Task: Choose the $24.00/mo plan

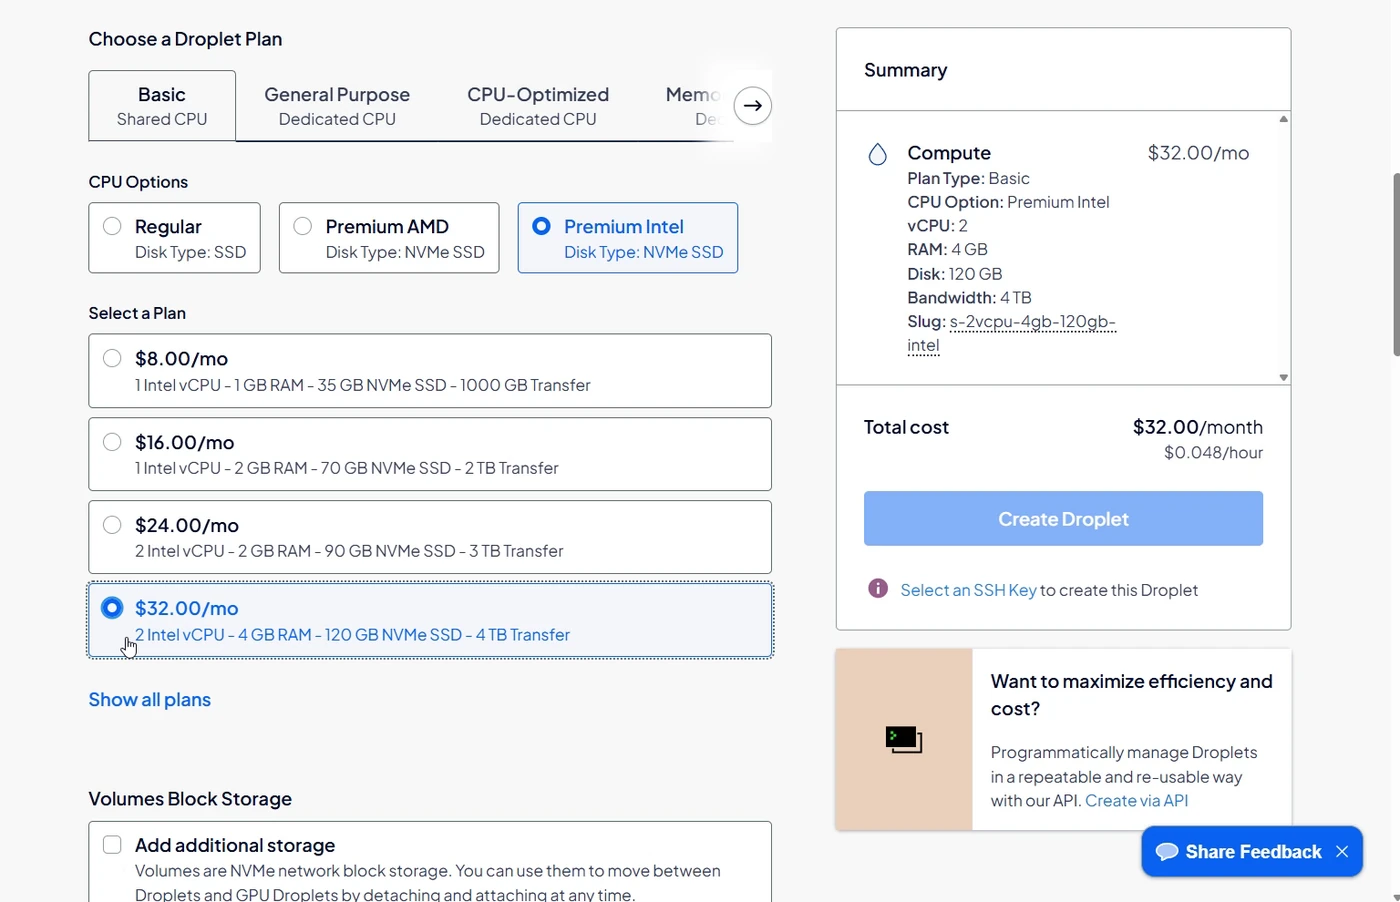Action: click(x=430, y=537)
